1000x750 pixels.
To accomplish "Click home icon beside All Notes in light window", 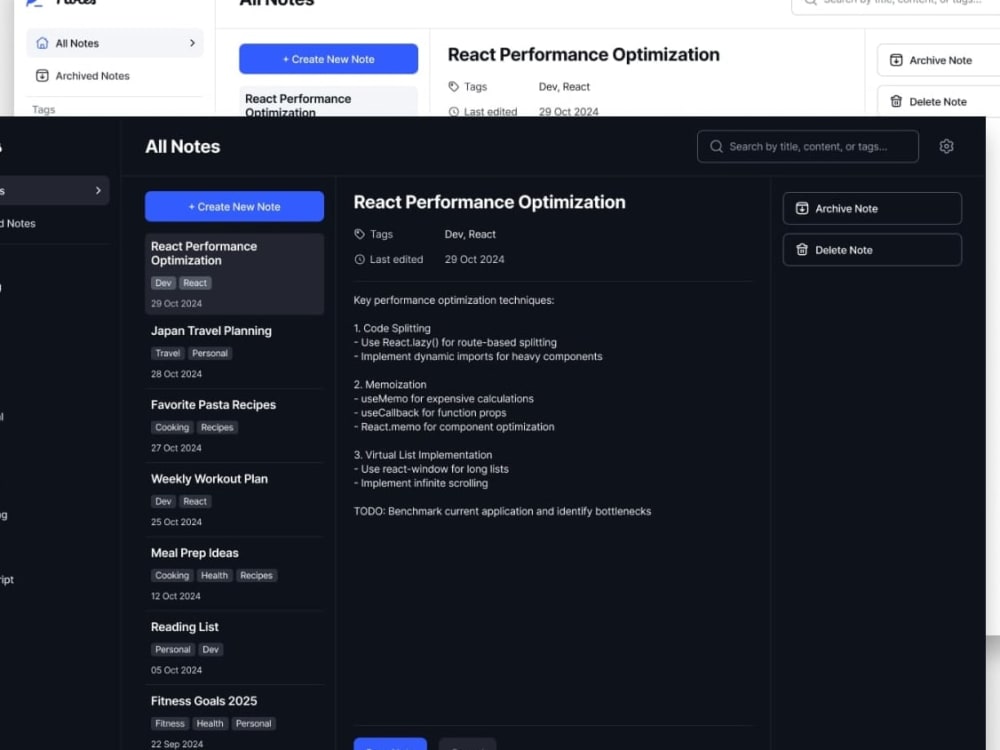I will [42, 43].
